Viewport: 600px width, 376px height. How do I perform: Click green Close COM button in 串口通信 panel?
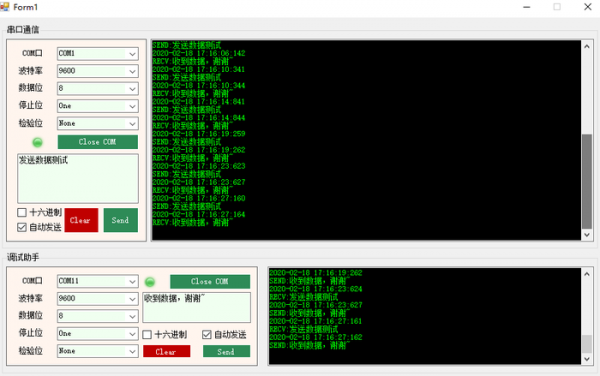tap(98, 142)
